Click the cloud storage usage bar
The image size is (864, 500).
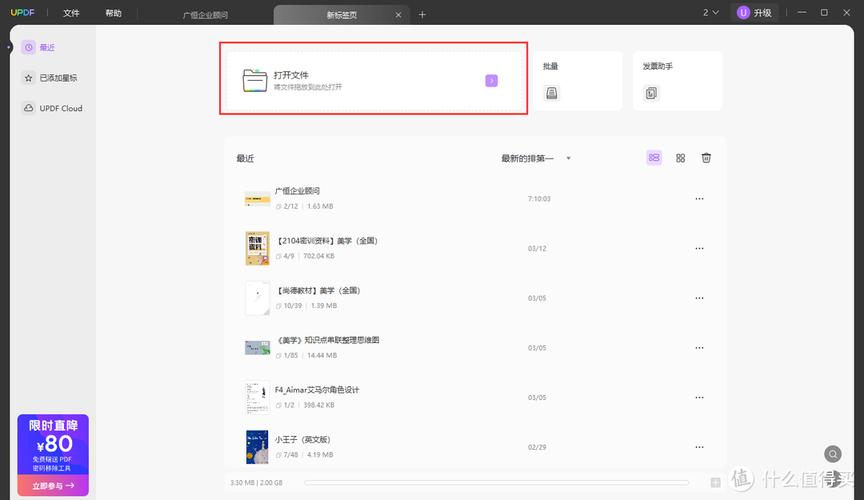496,482
